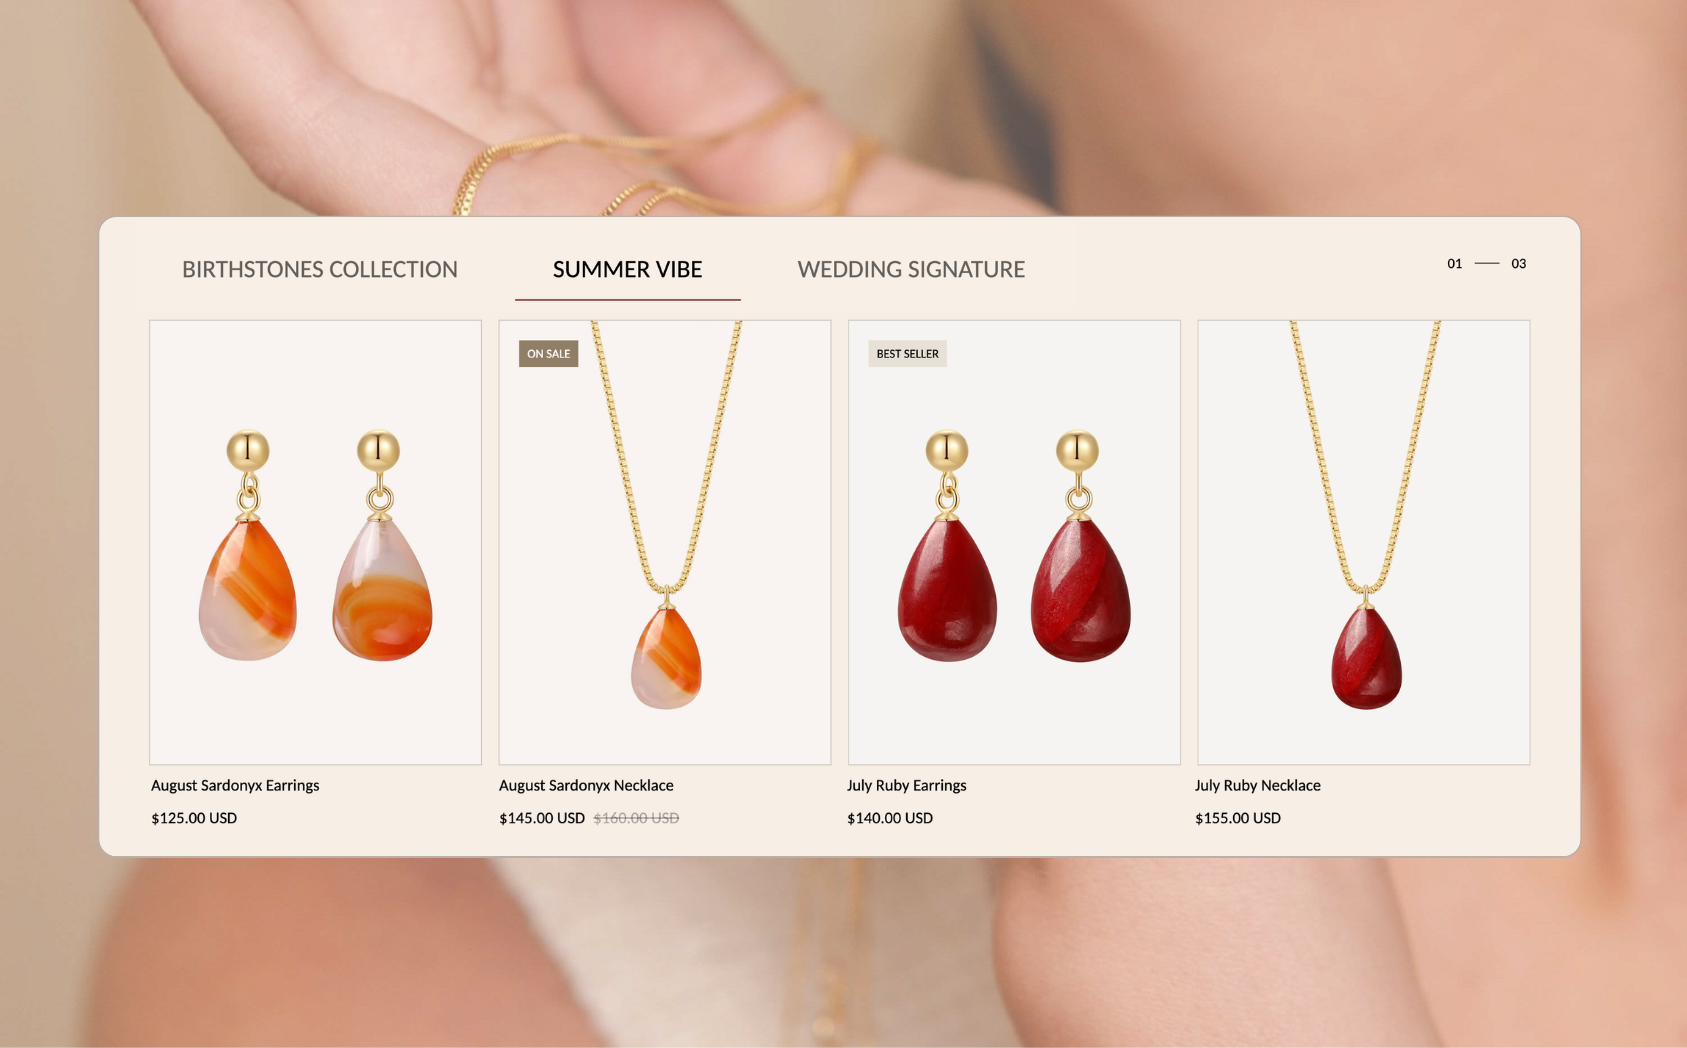Click the $140.00 USD price

click(890, 818)
